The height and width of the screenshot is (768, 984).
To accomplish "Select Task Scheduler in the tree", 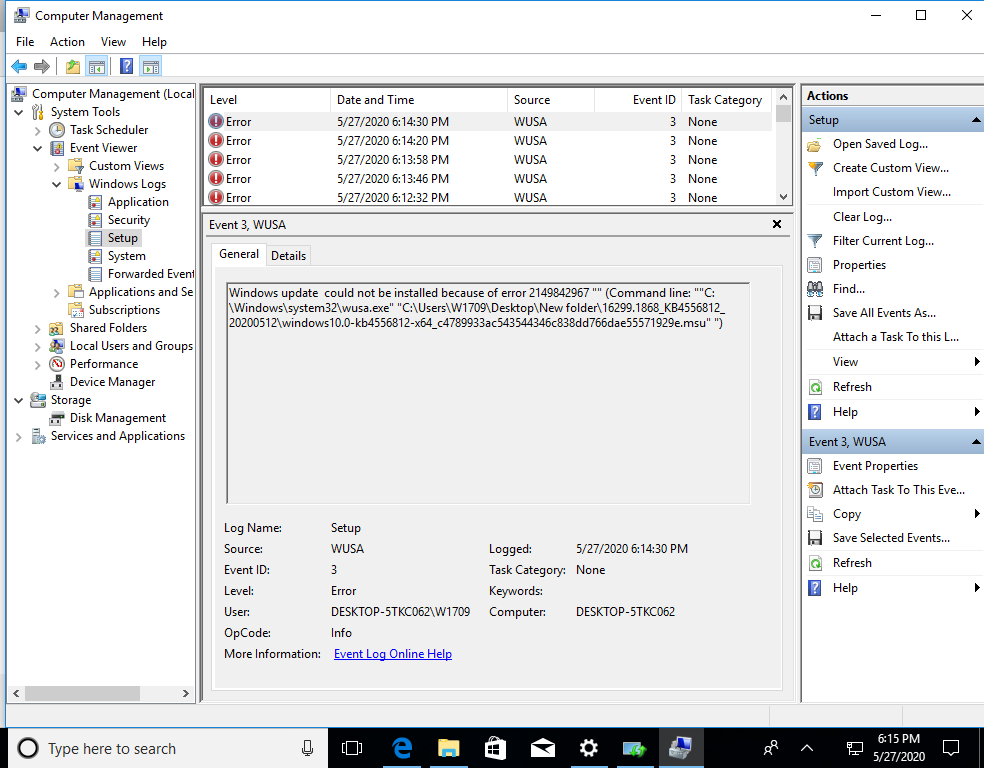I will (x=109, y=130).
